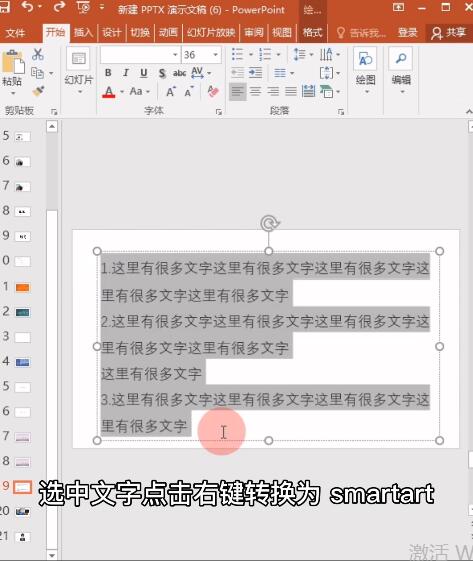Click the Increase Font Size icon
The width and height of the screenshot is (473, 561).
171,92
